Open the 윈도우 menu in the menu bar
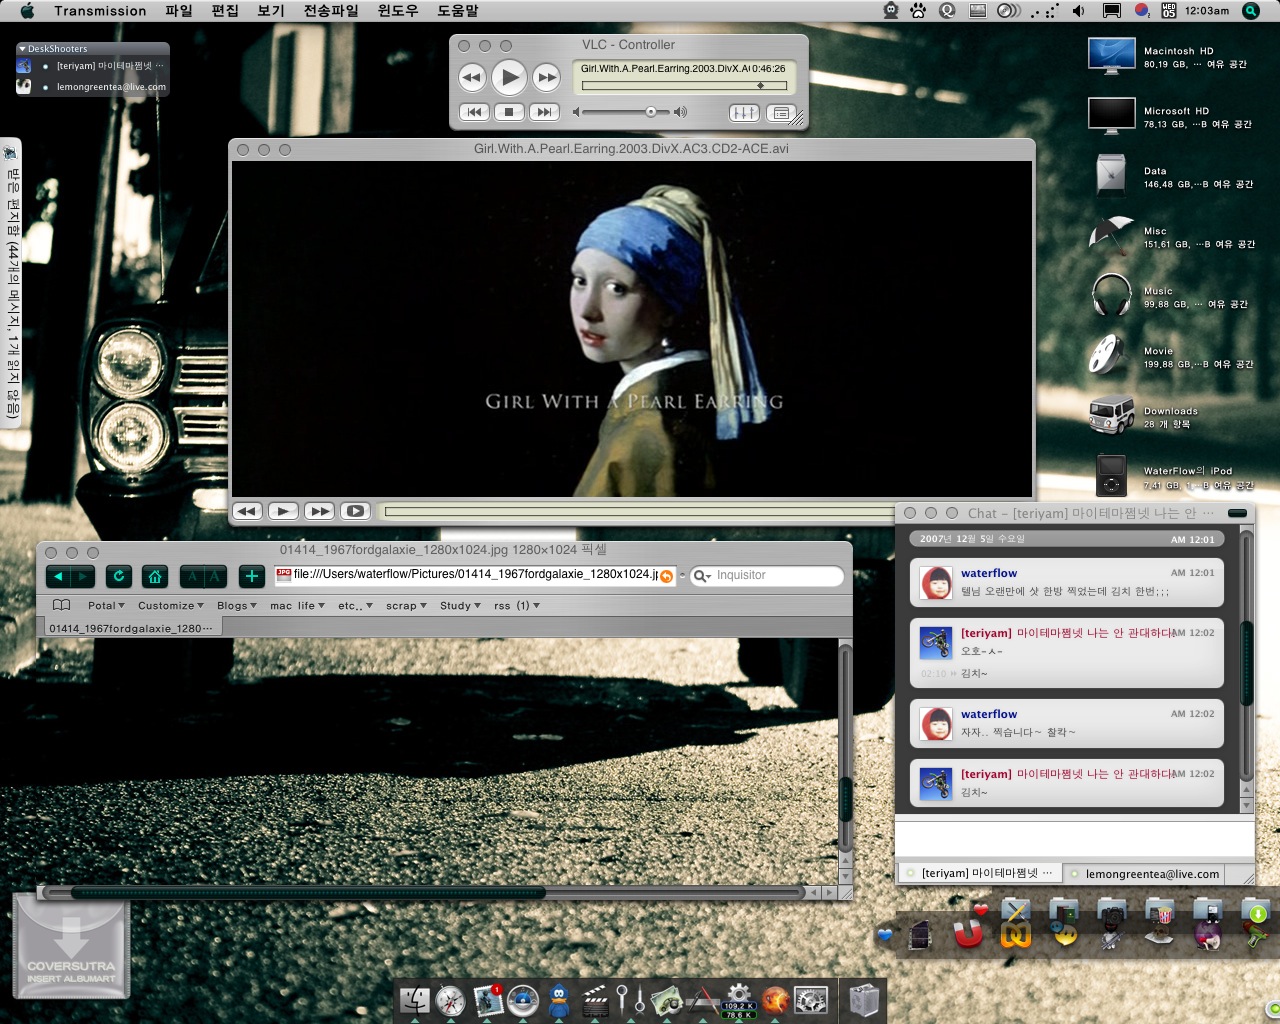The height and width of the screenshot is (1024, 1280). coord(398,11)
